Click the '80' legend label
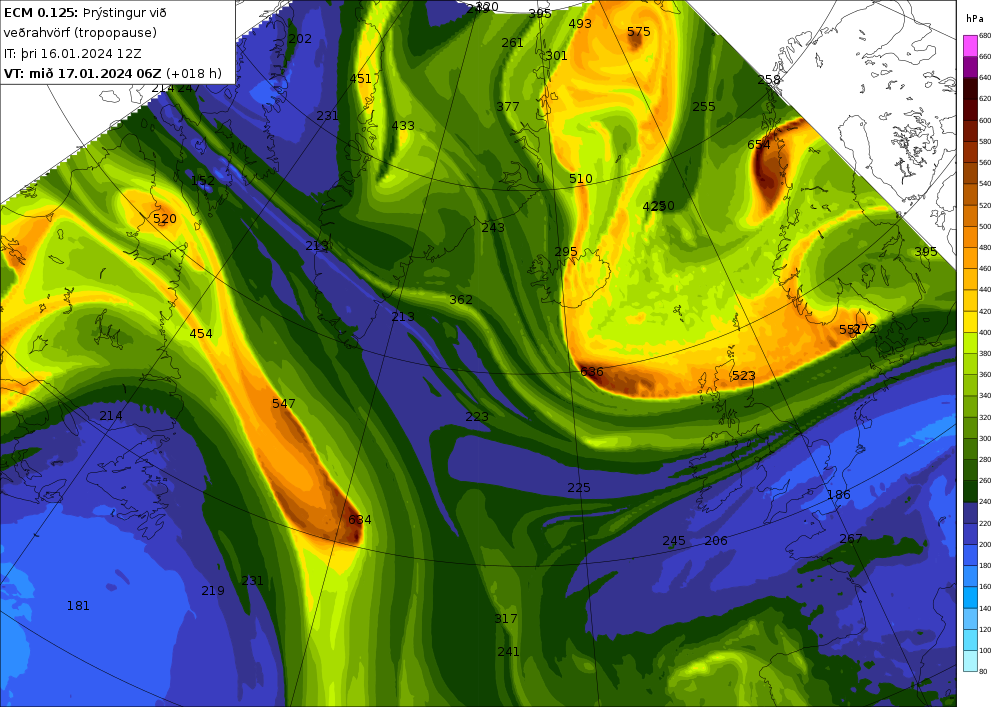Image resolution: width=1000 pixels, height=707 pixels. click(x=983, y=671)
